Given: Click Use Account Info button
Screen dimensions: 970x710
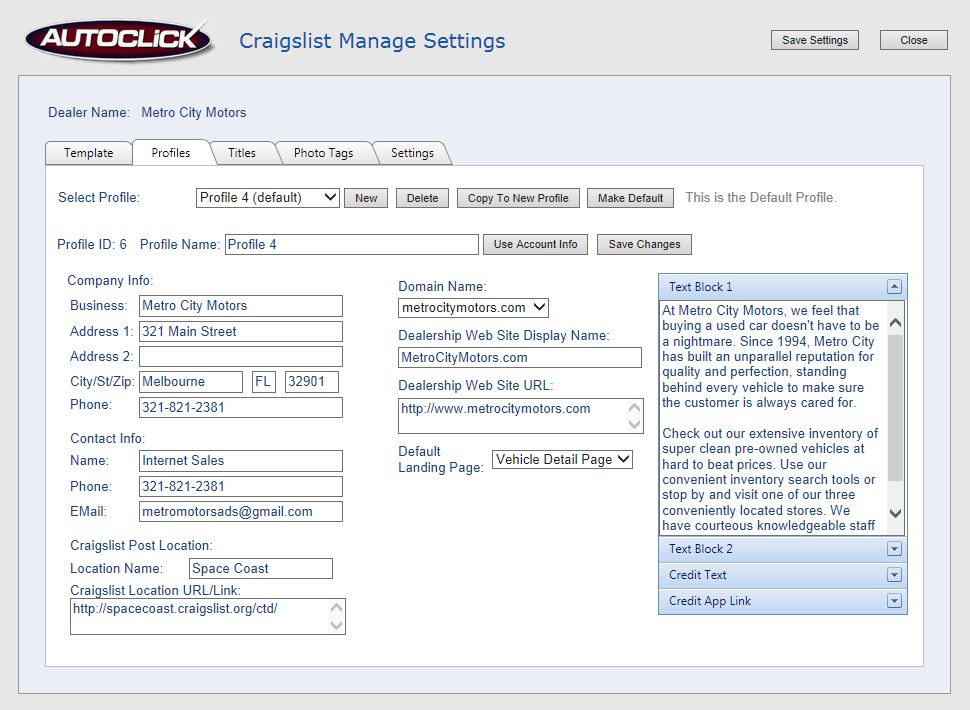Looking at the screenshot, I should tap(536, 244).
